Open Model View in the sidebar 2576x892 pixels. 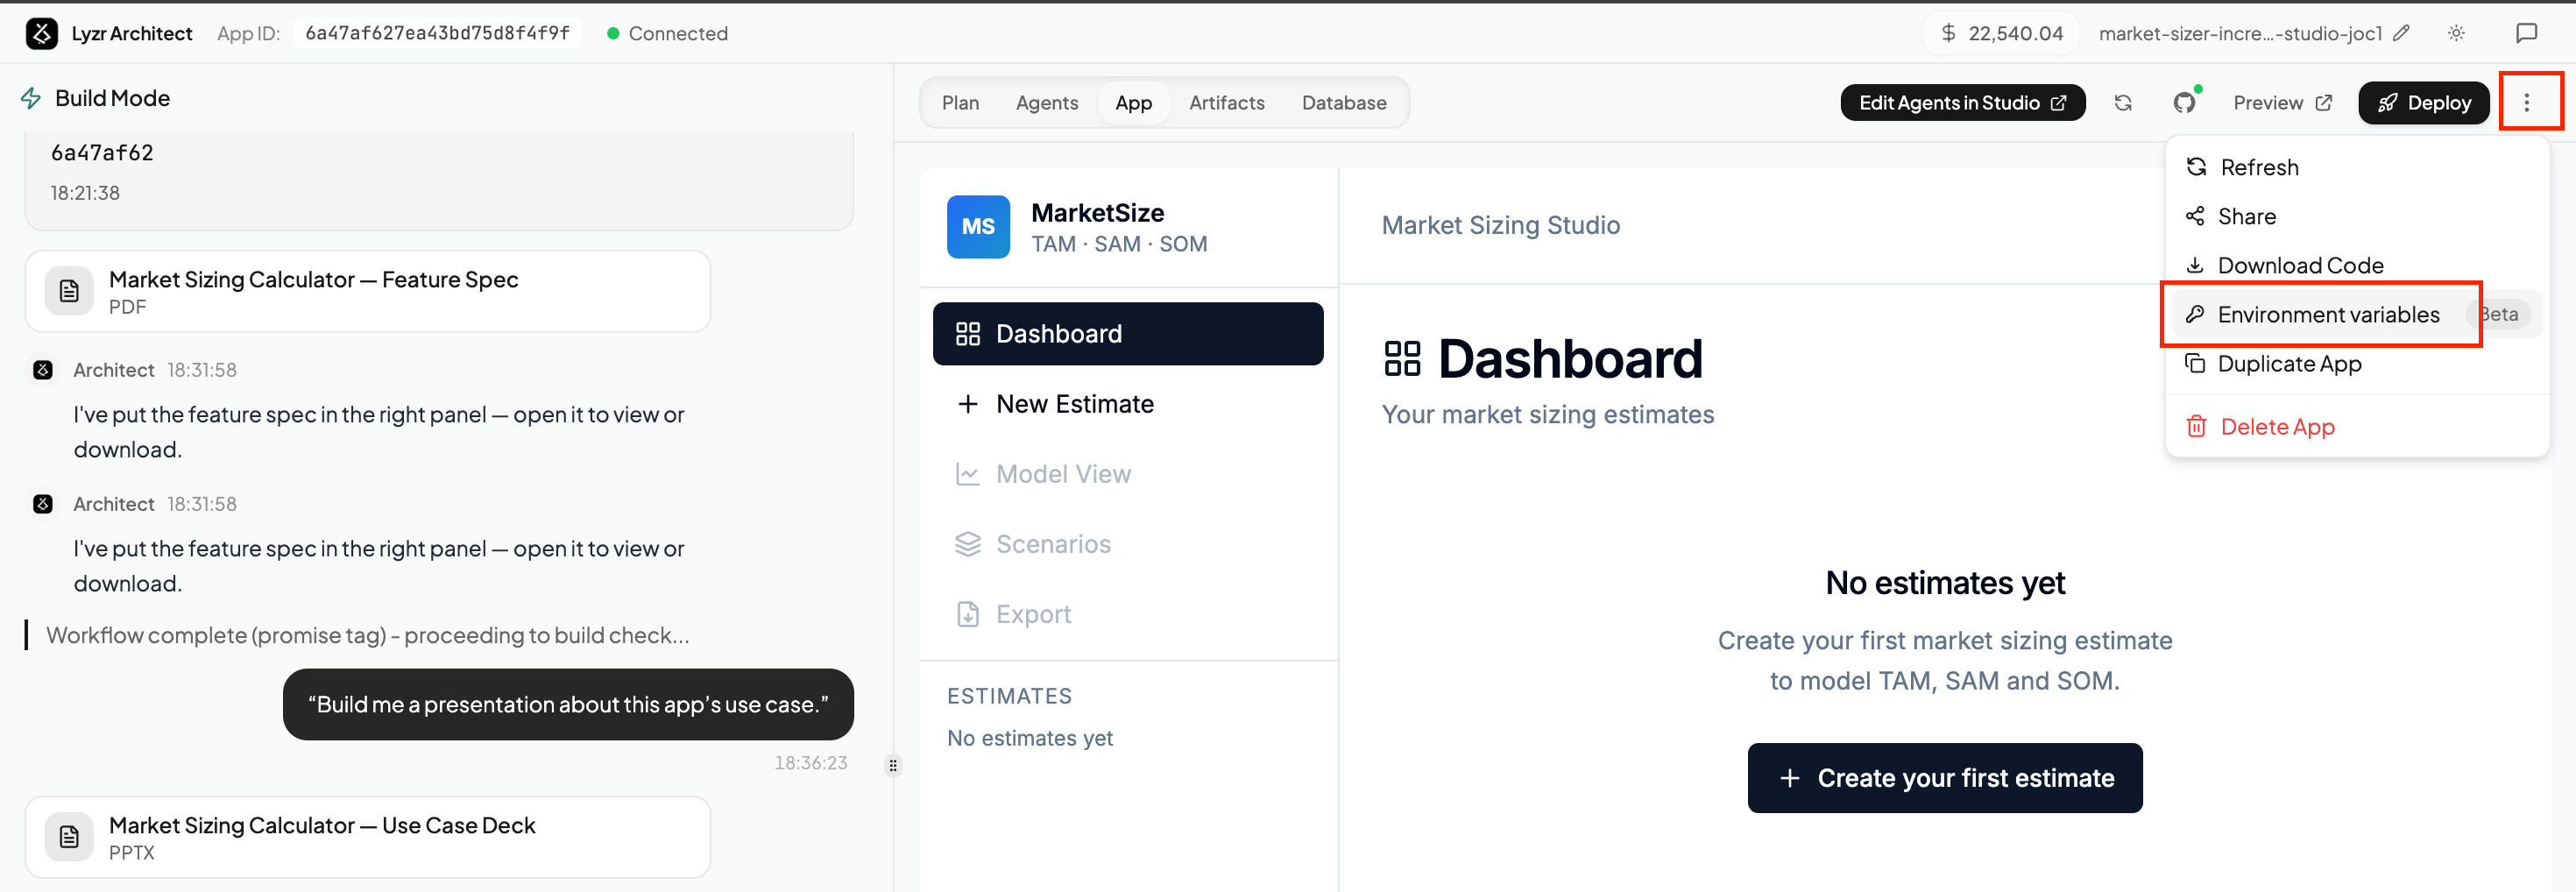point(1127,474)
